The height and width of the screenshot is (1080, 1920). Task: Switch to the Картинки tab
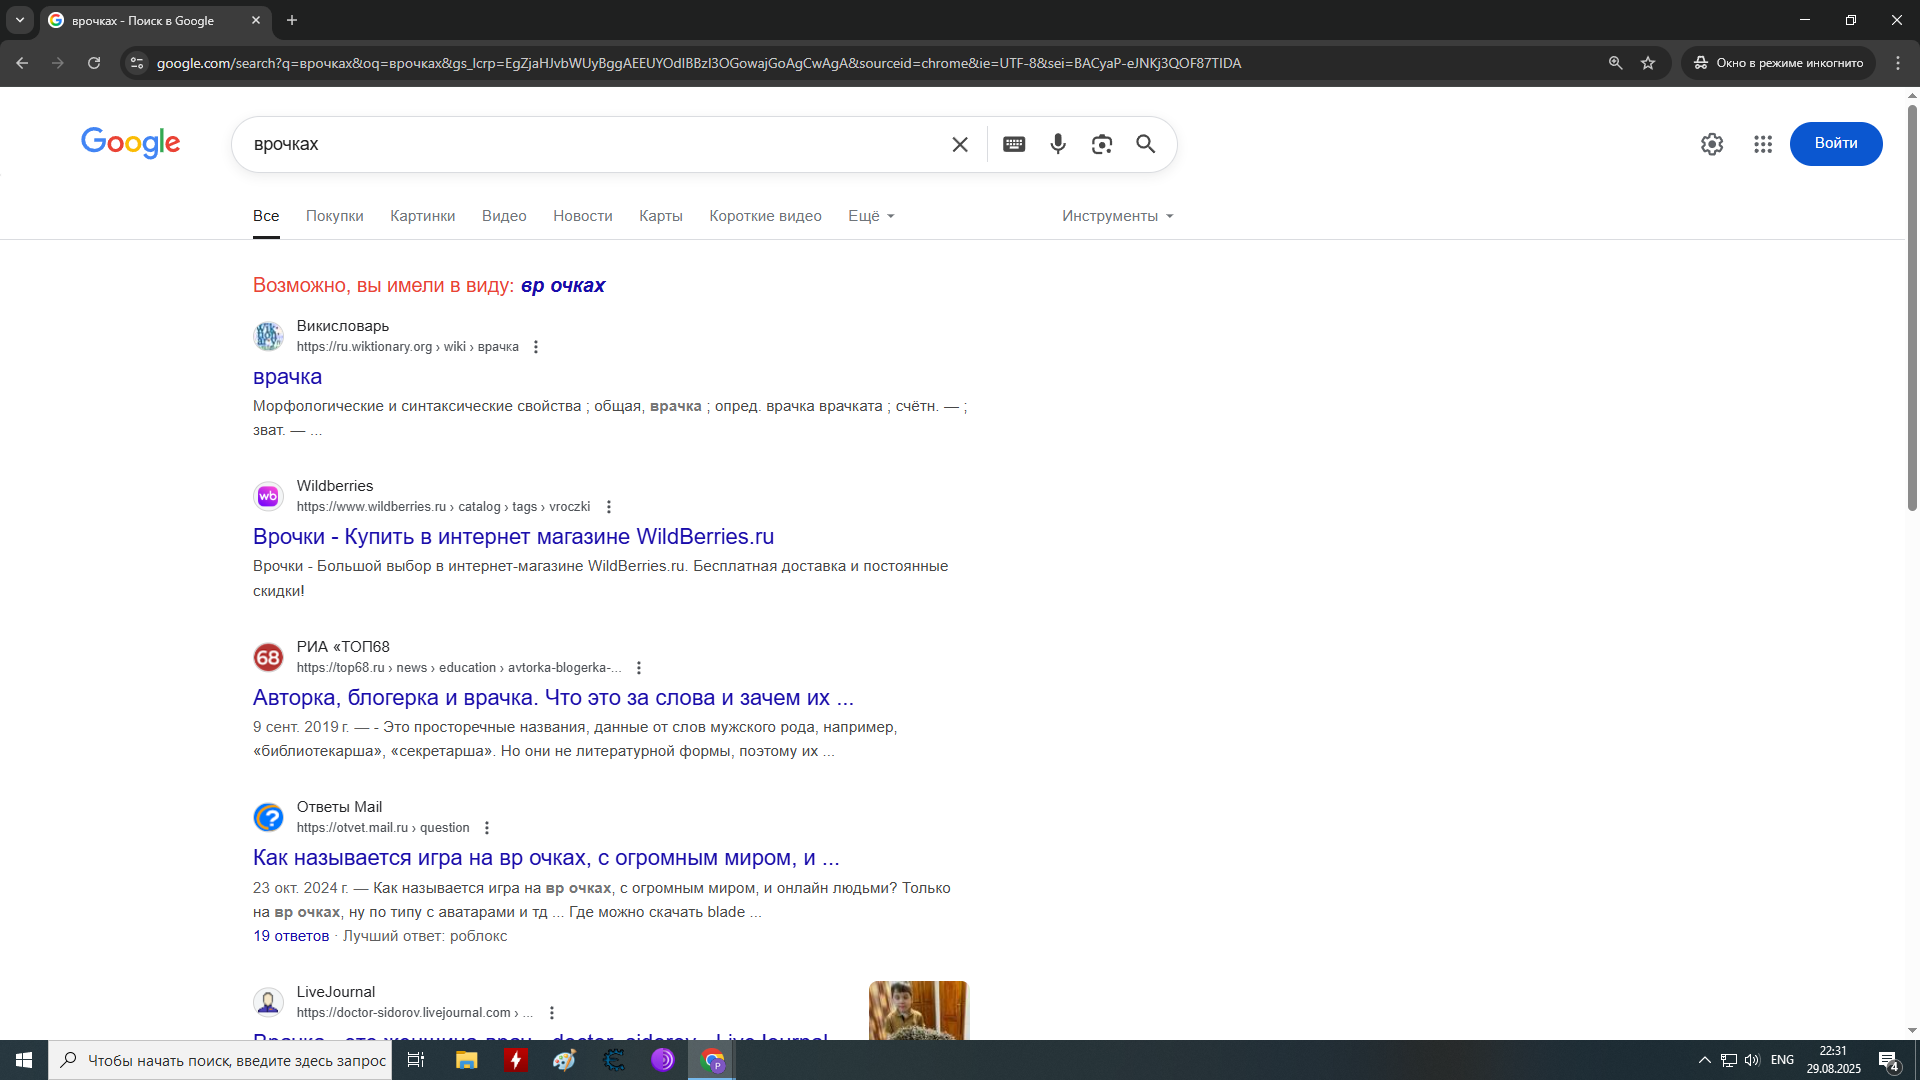(x=422, y=216)
